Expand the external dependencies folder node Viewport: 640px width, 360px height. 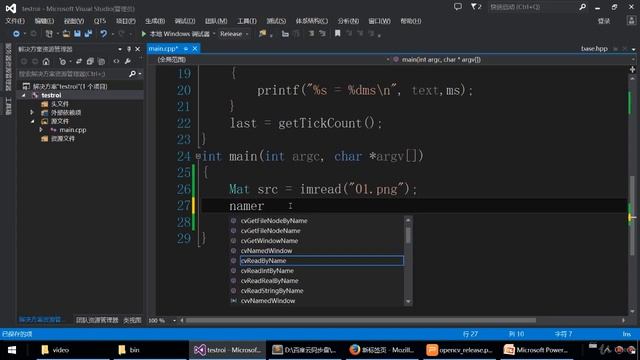(32, 112)
